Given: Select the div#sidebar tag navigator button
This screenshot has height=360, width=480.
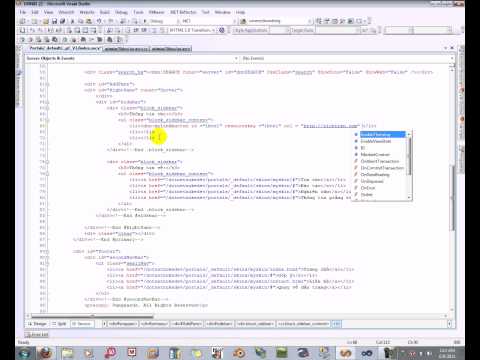Looking at the screenshot, I should click(219, 324).
